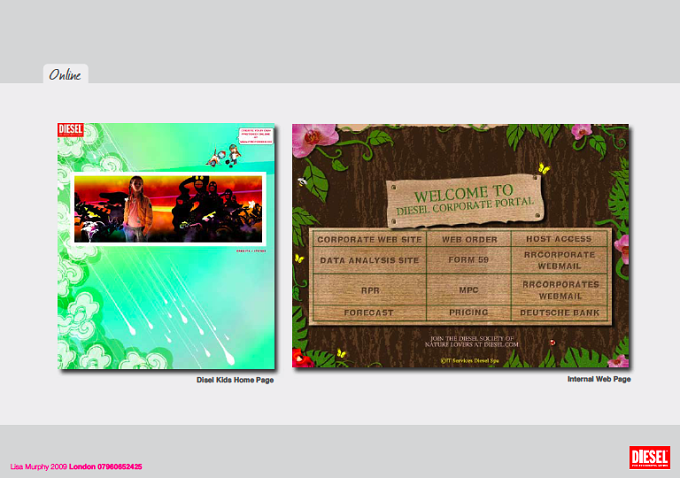This screenshot has width=680, height=478.
Task: Open the MPC link
Action: coord(469,290)
